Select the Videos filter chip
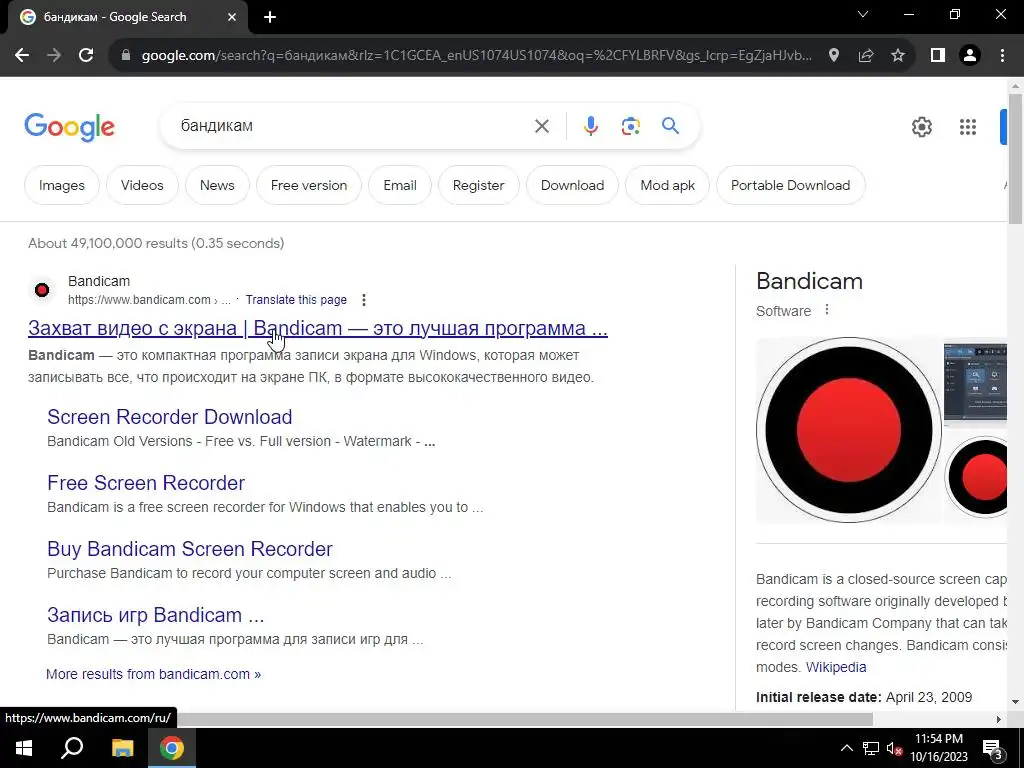Viewport: 1024px width, 768px height. (x=142, y=185)
